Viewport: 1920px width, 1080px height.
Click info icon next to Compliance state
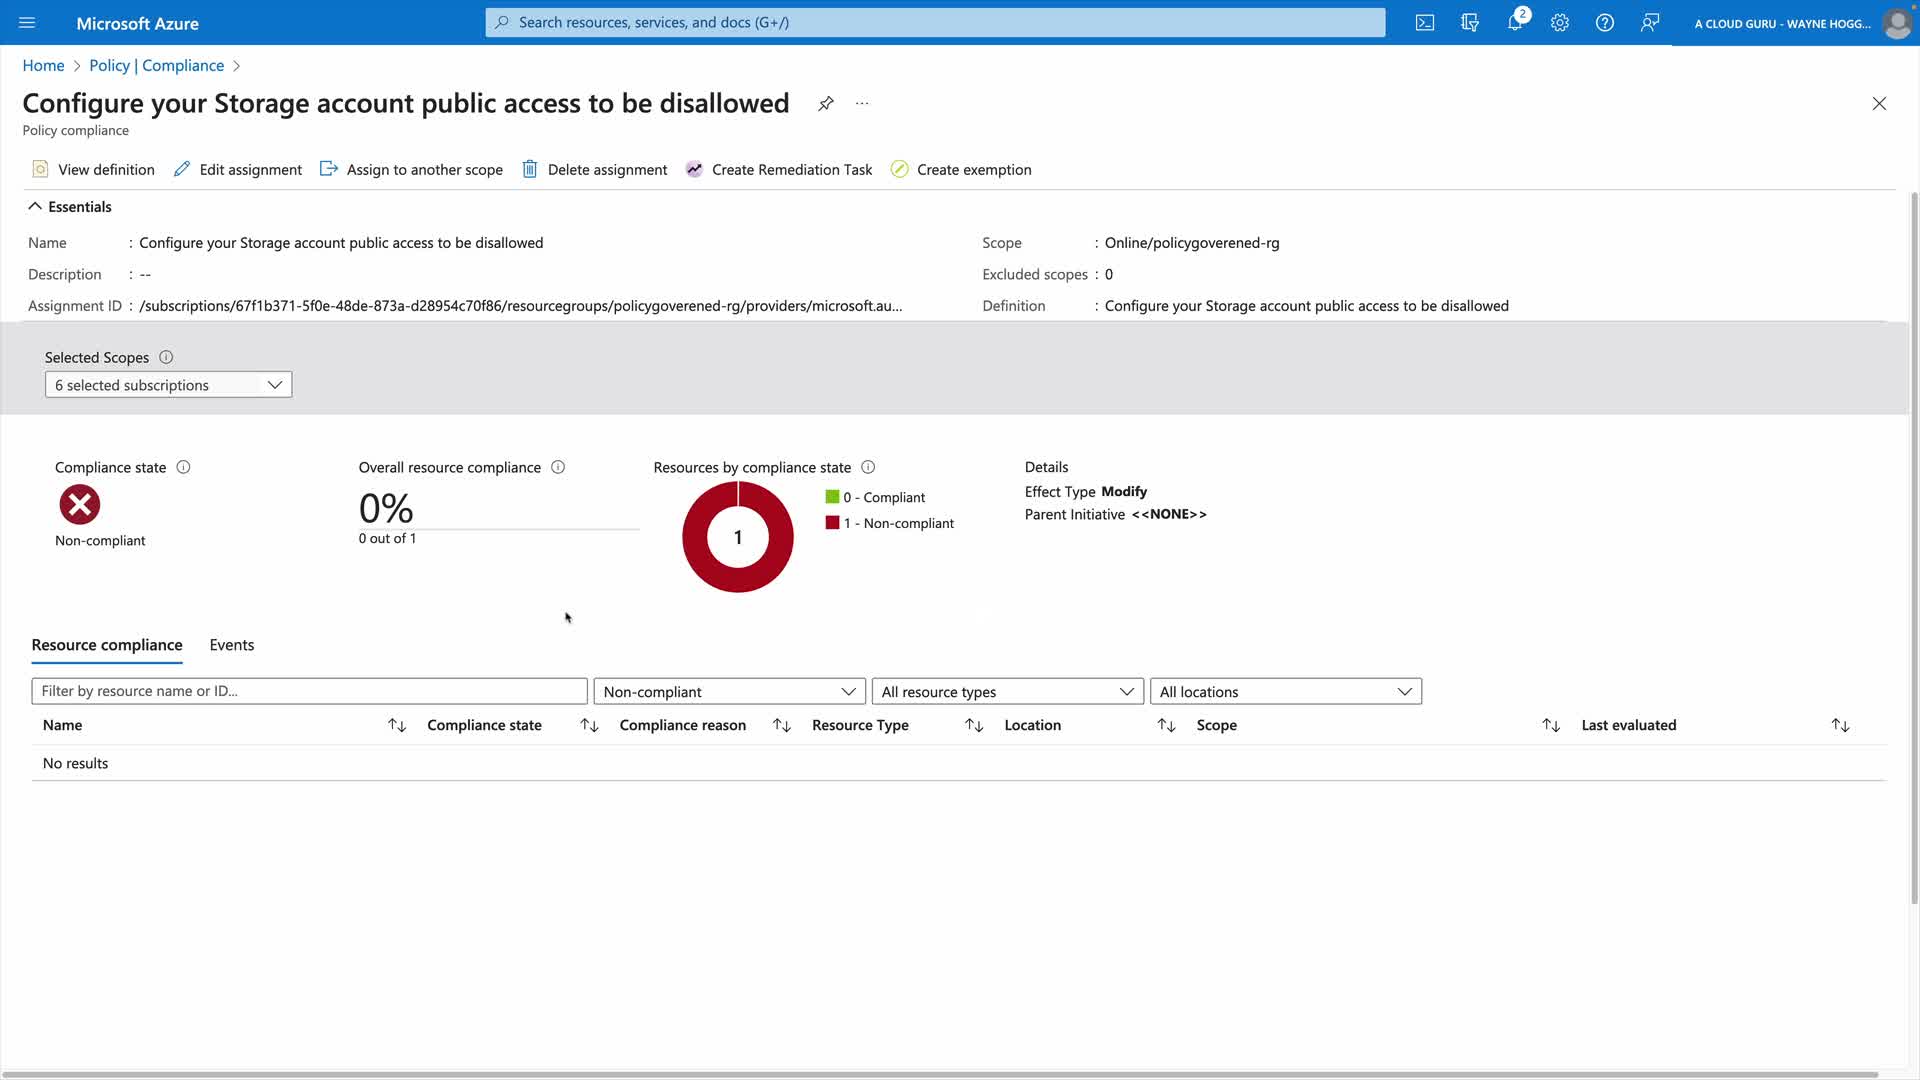click(183, 467)
